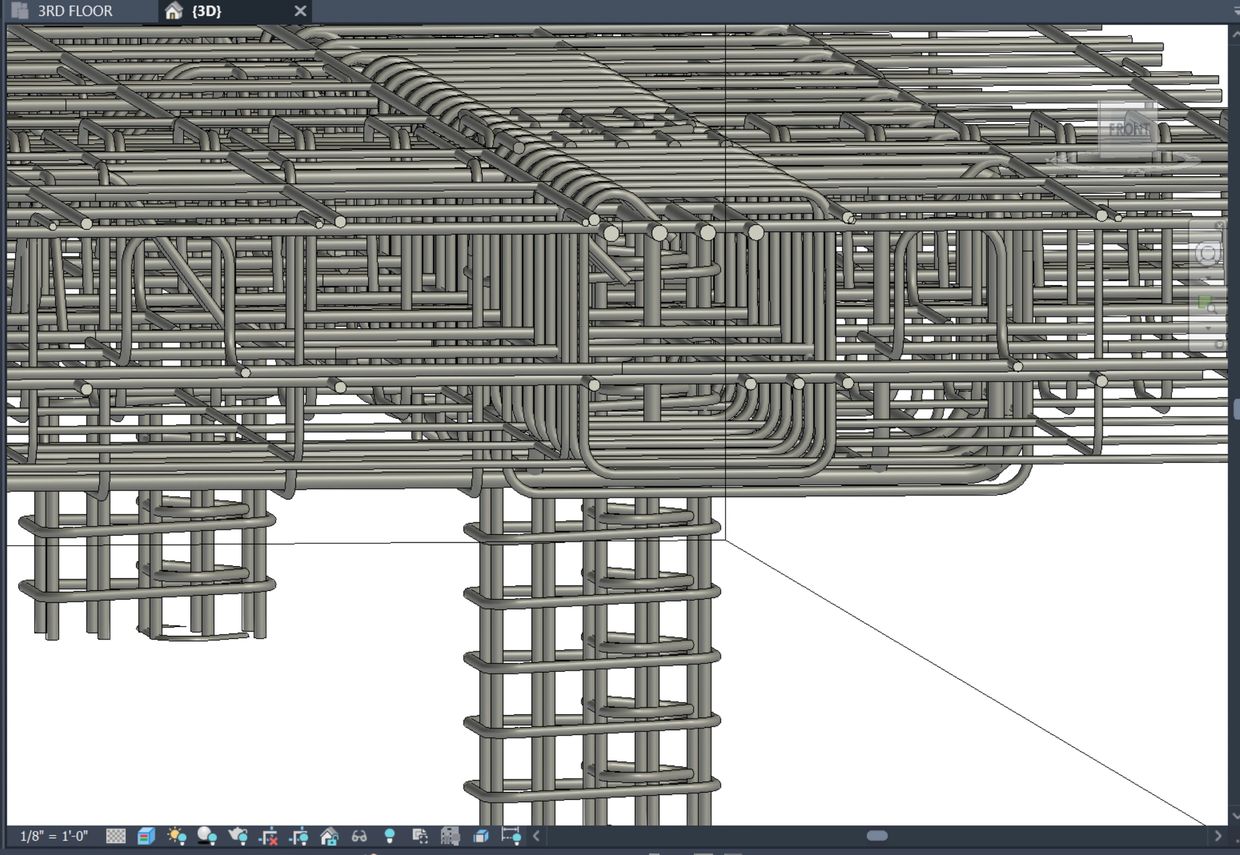Click FRONT face on the ViewCube

click(1128, 129)
